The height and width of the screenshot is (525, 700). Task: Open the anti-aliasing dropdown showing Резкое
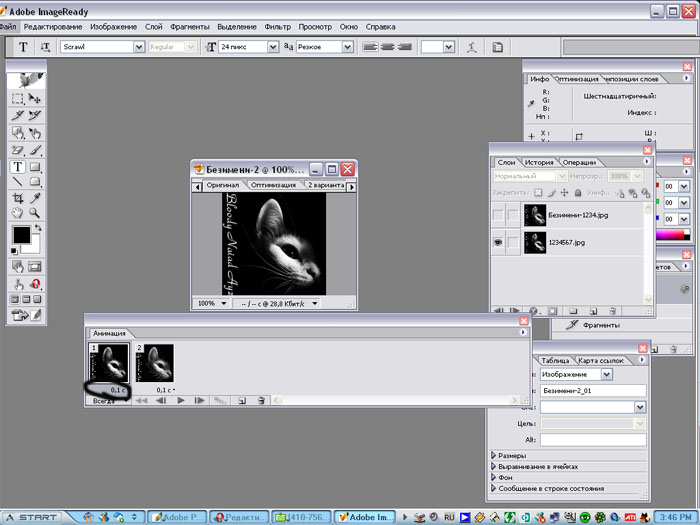click(x=348, y=46)
